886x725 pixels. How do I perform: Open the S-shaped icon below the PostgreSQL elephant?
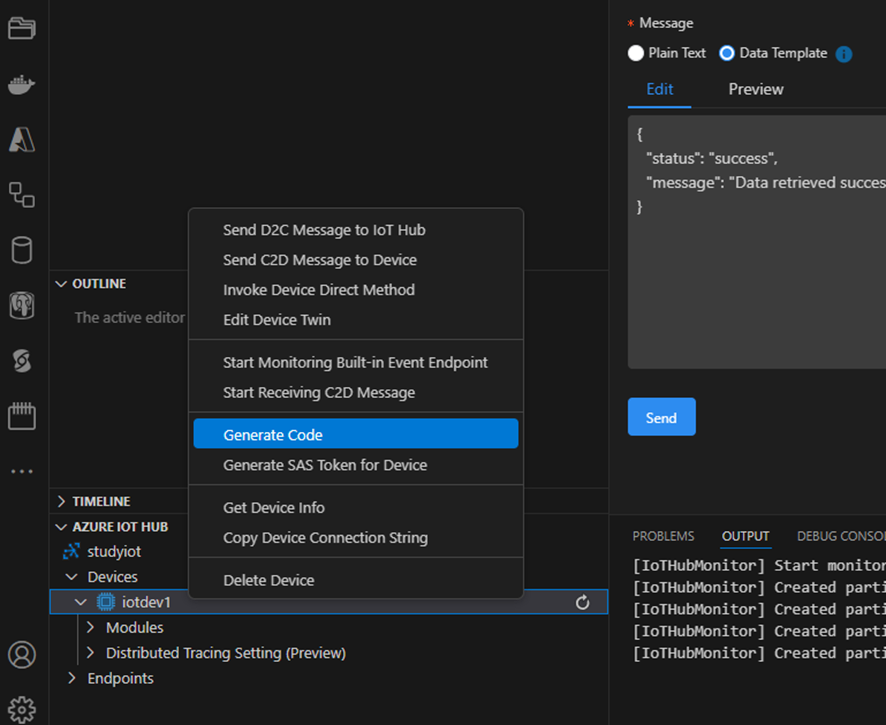point(21,361)
